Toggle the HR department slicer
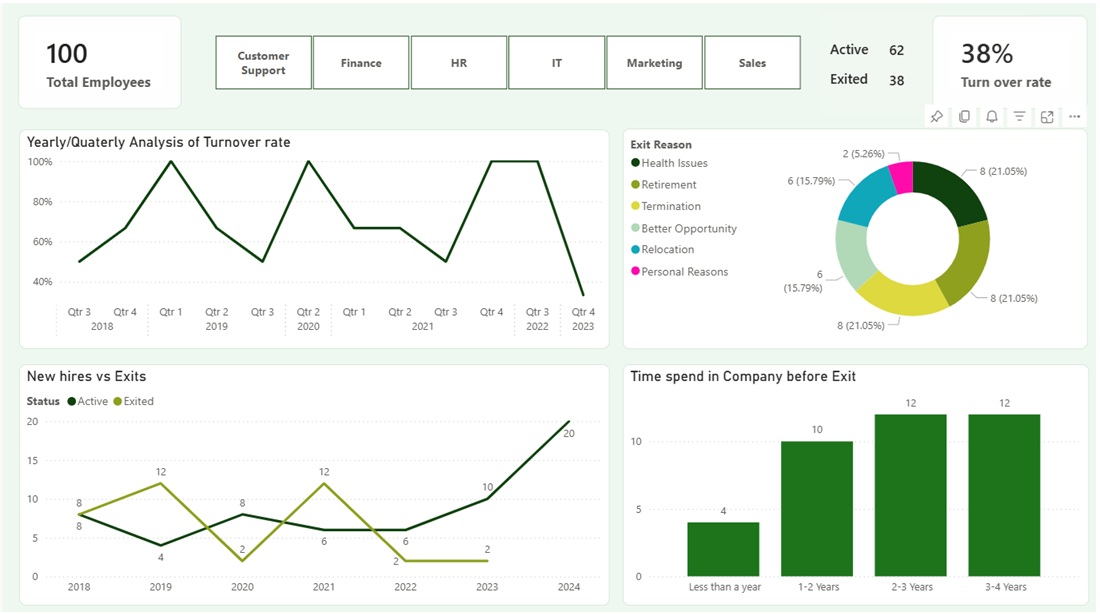This screenshot has width=1100, height=614. point(459,63)
